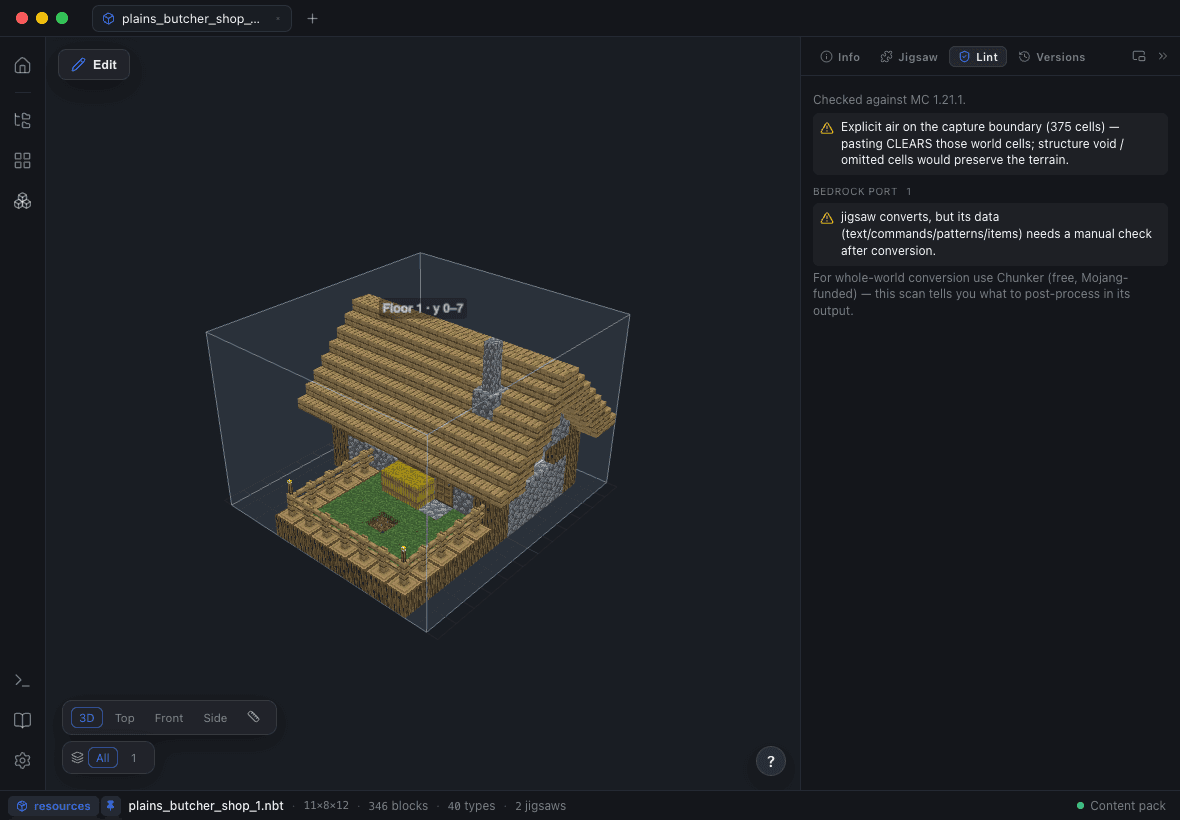This screenshot has height=820, width=1180.
Task: Click the Chunker conversion note text
Action: pyautogui.click(x=971, y=294)
